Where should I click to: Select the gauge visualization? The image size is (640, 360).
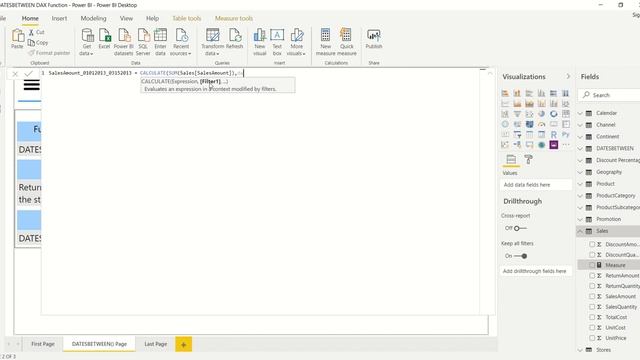pyautogui.click(x=542, y=124)
